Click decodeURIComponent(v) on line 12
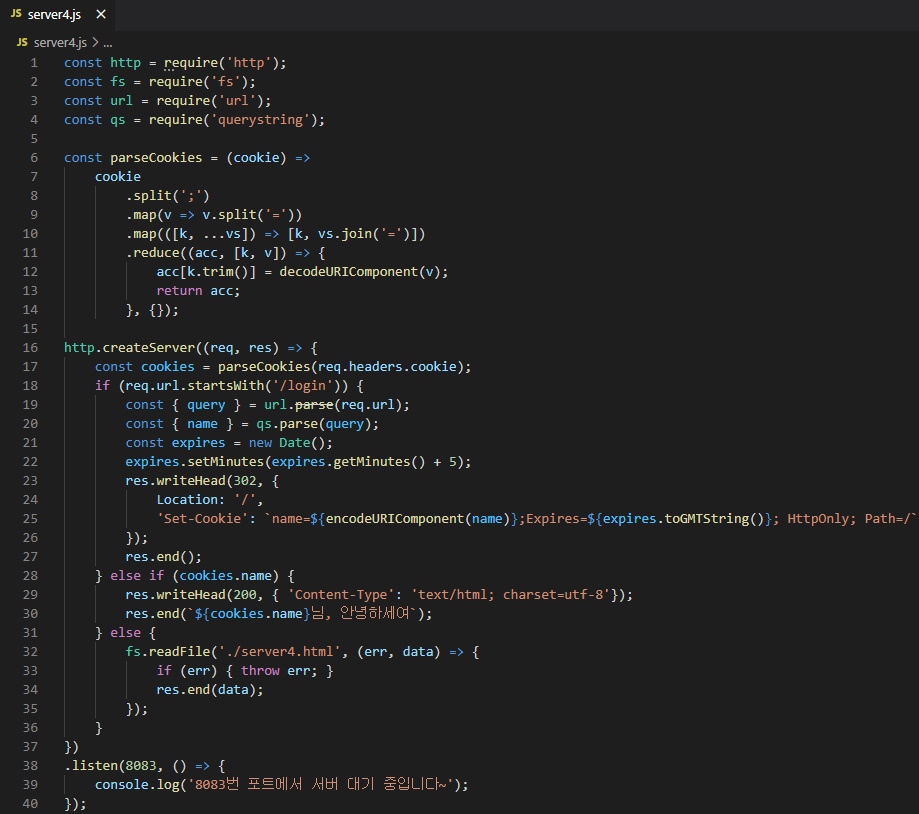The height and width of the screenshot is (814, 919). 360,272
